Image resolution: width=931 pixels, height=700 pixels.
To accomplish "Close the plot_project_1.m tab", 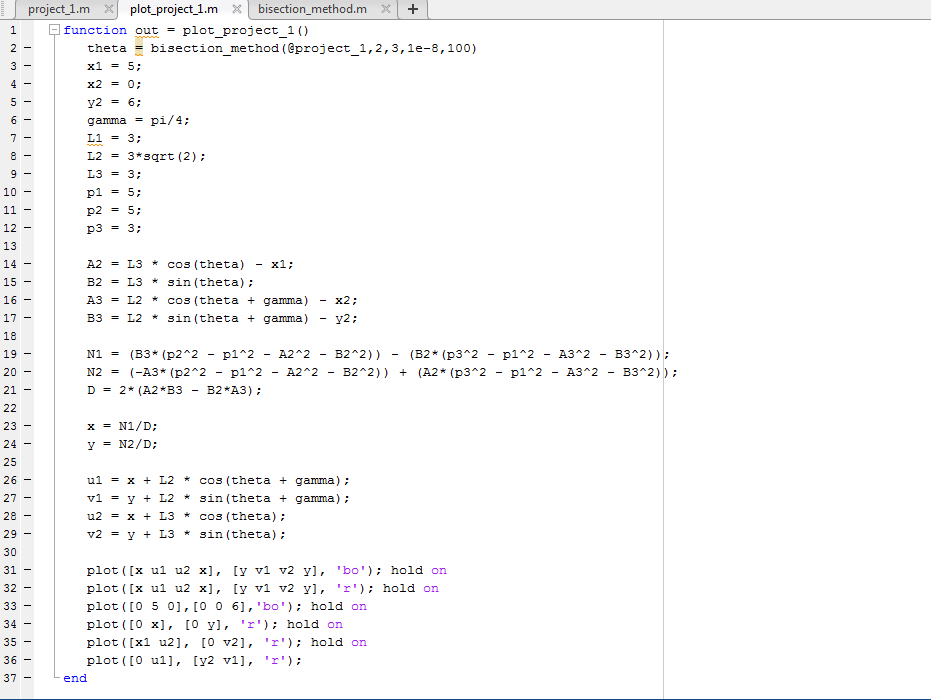I will [x=236, y=9].
